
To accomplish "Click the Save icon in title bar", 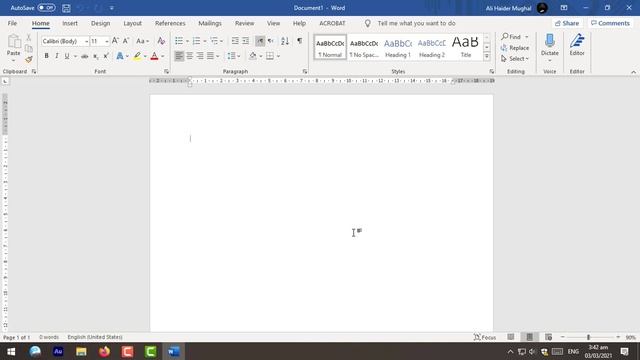I will 66,8.
